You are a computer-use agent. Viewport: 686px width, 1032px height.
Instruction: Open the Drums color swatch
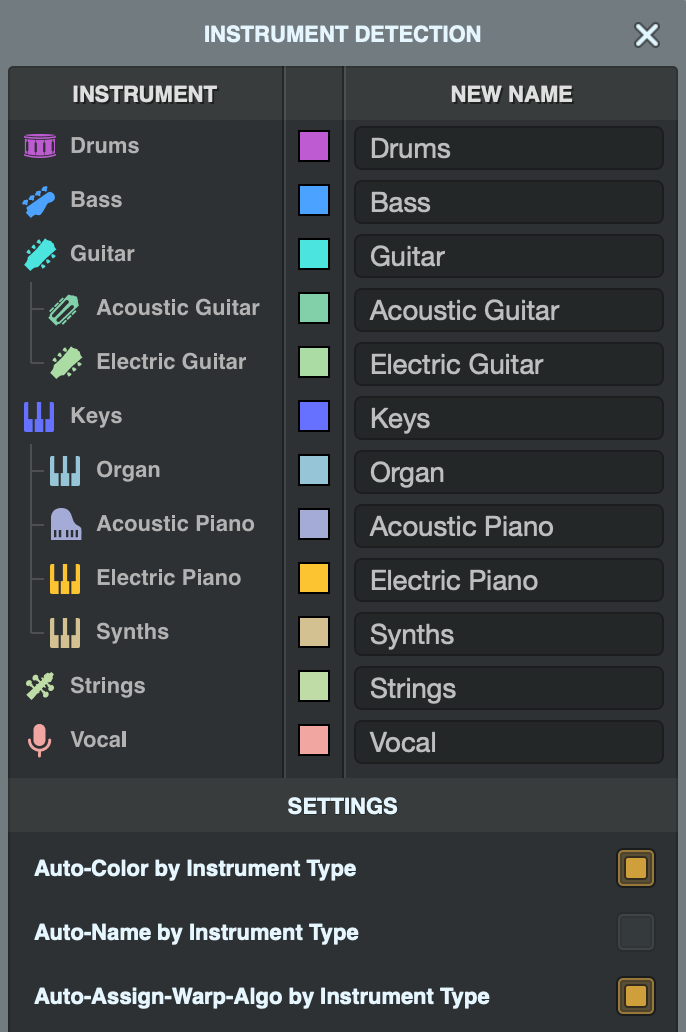pos(313,147)
